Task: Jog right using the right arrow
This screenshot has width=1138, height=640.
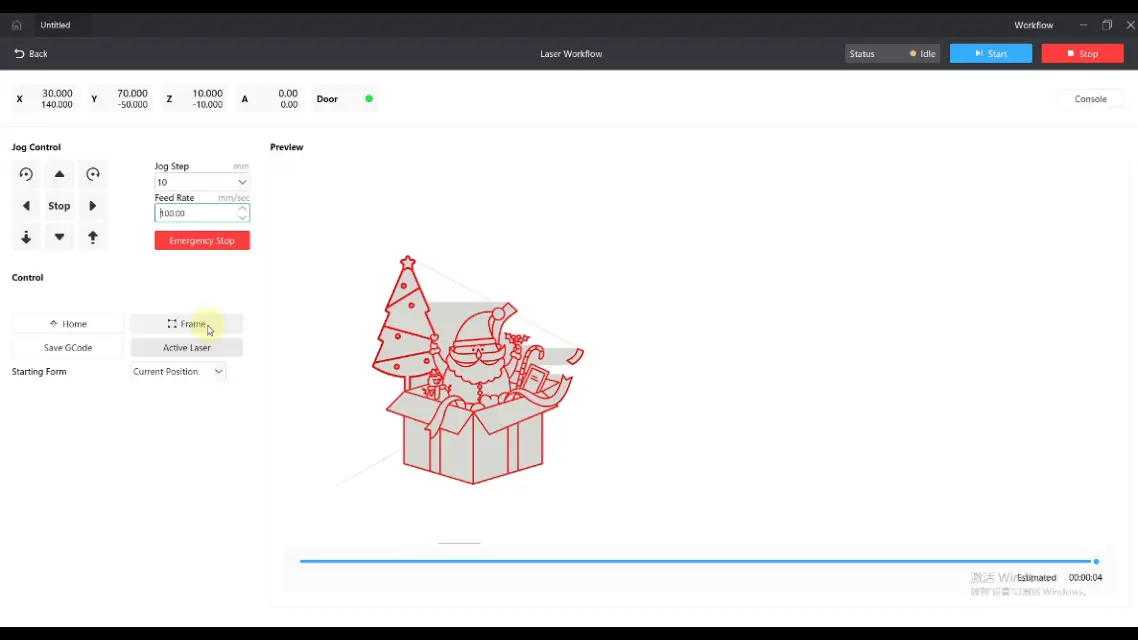Action: (x=93, y=206)
